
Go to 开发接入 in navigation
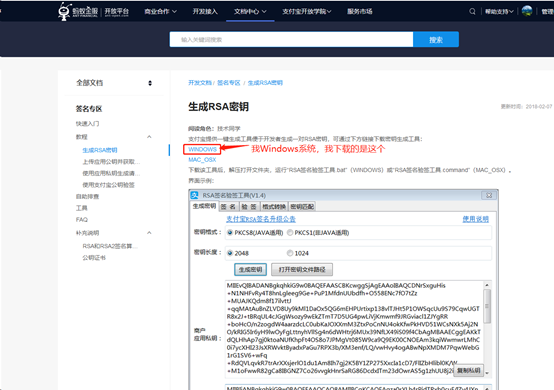(205, 12)
